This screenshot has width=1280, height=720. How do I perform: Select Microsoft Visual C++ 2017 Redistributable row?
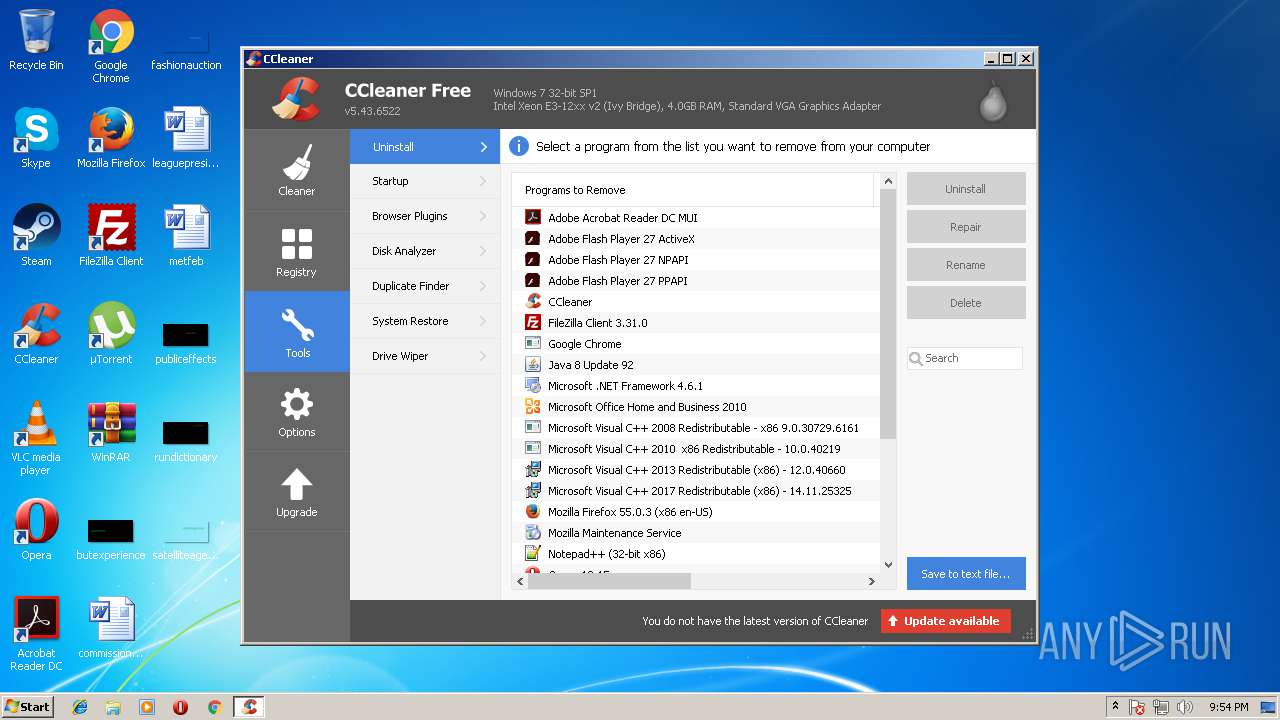[697, 491]
